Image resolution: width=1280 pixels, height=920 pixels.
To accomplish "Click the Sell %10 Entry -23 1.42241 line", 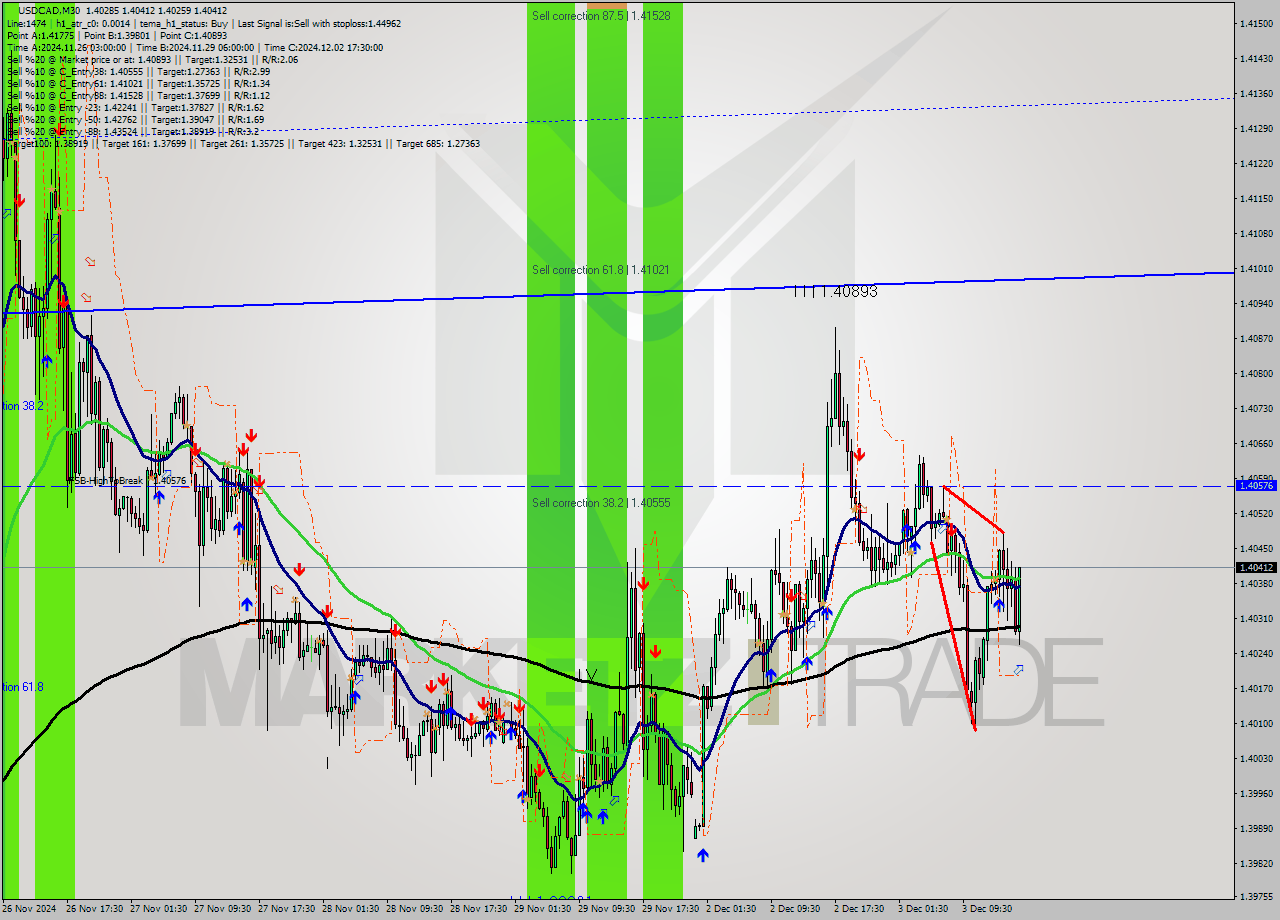I will tap(135, 106).
